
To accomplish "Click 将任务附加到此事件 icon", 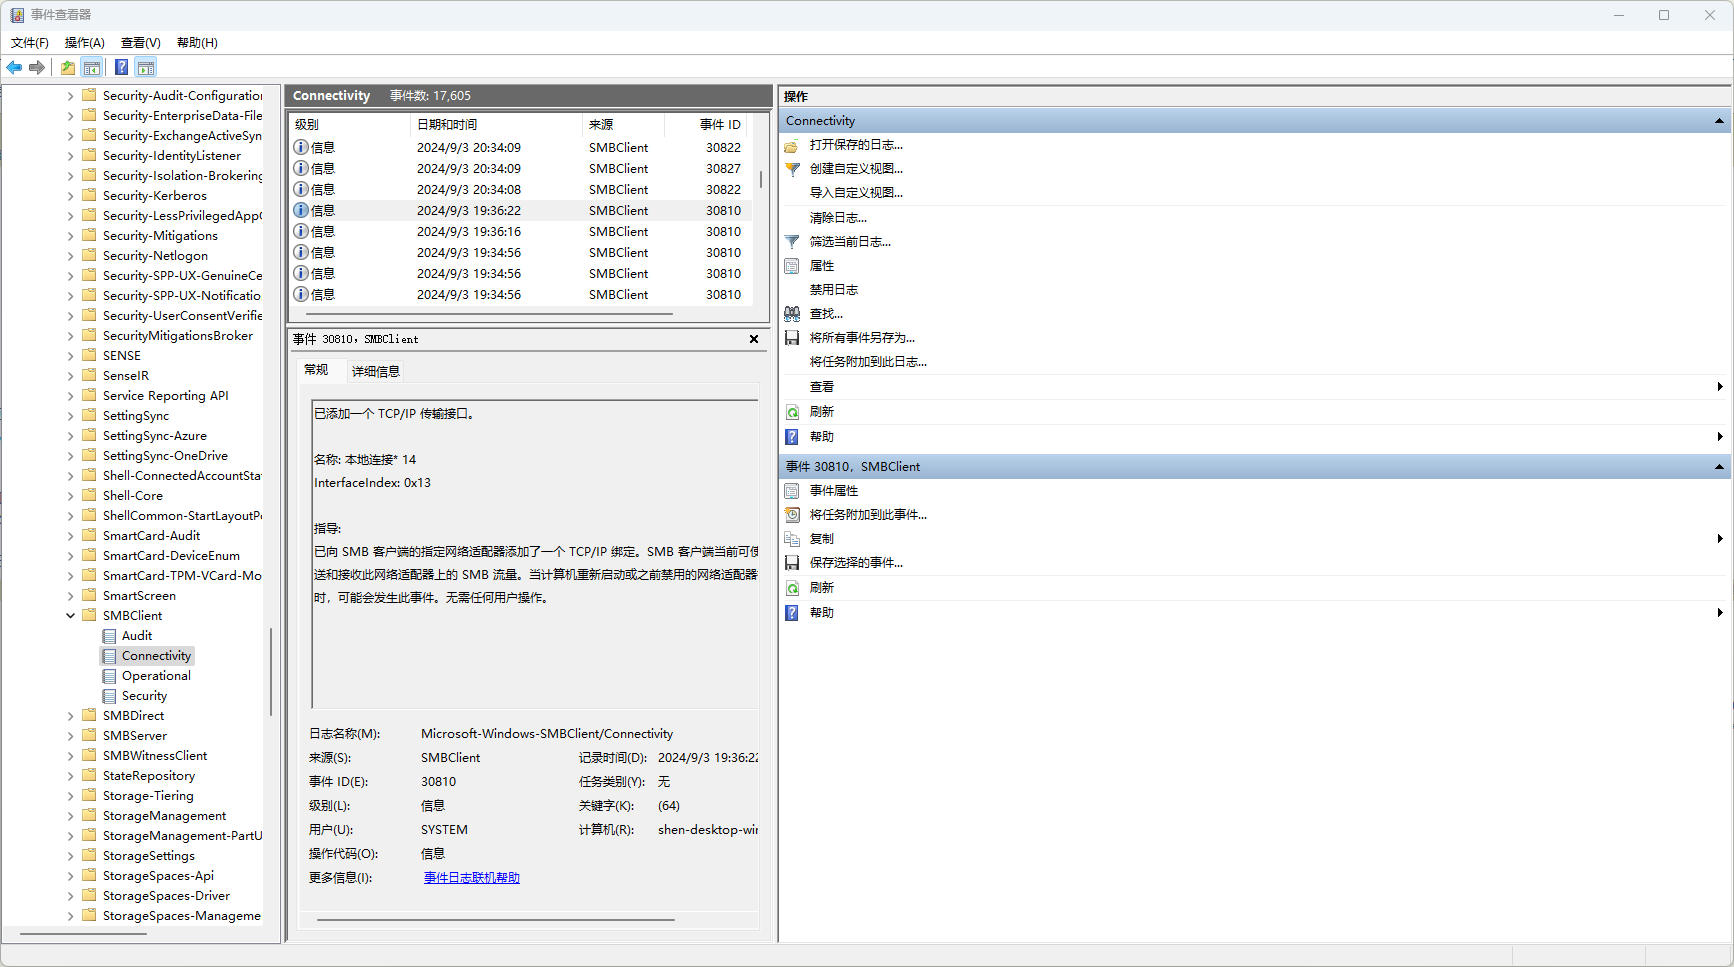I will pos(792,515).
